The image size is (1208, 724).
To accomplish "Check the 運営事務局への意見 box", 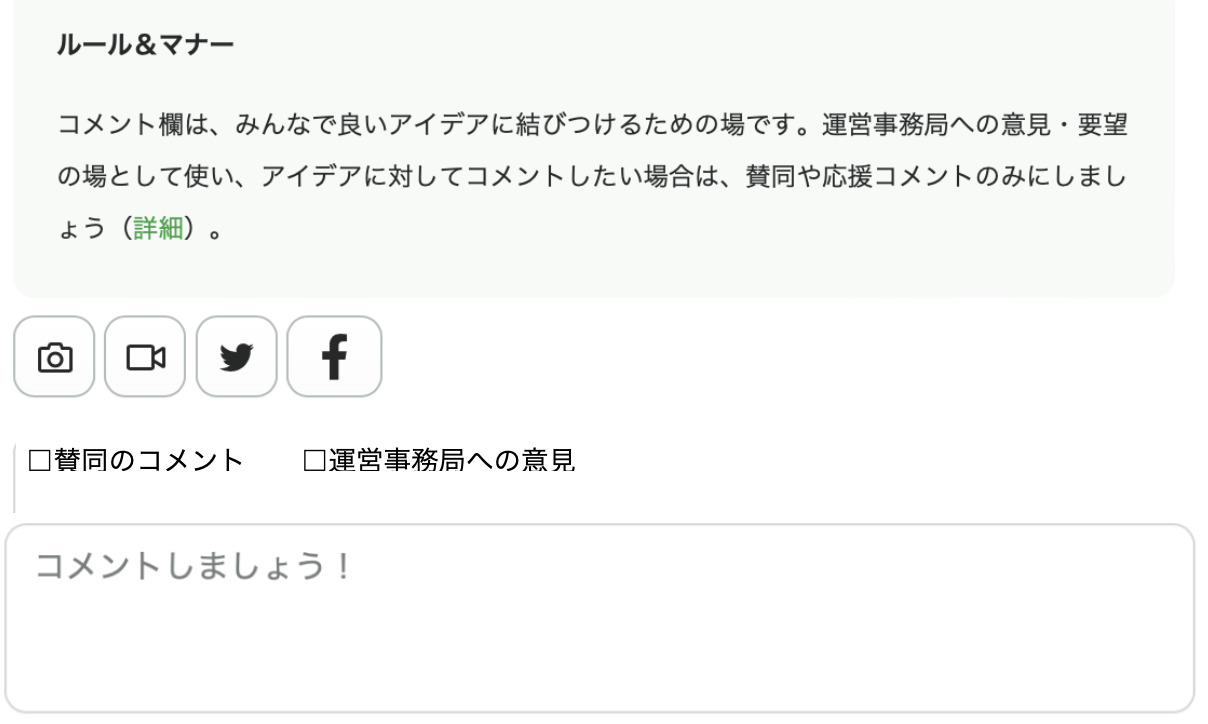I will coord(315,461).
